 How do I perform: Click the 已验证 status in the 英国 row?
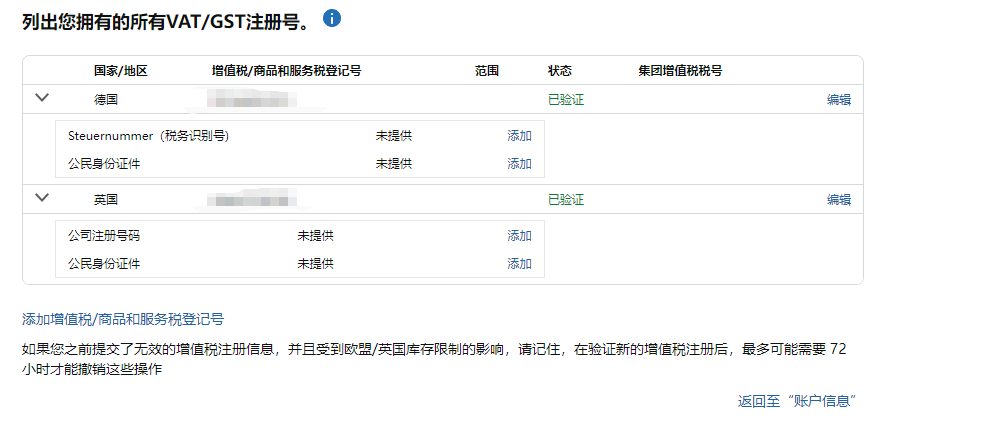click(x=566, y=199)
